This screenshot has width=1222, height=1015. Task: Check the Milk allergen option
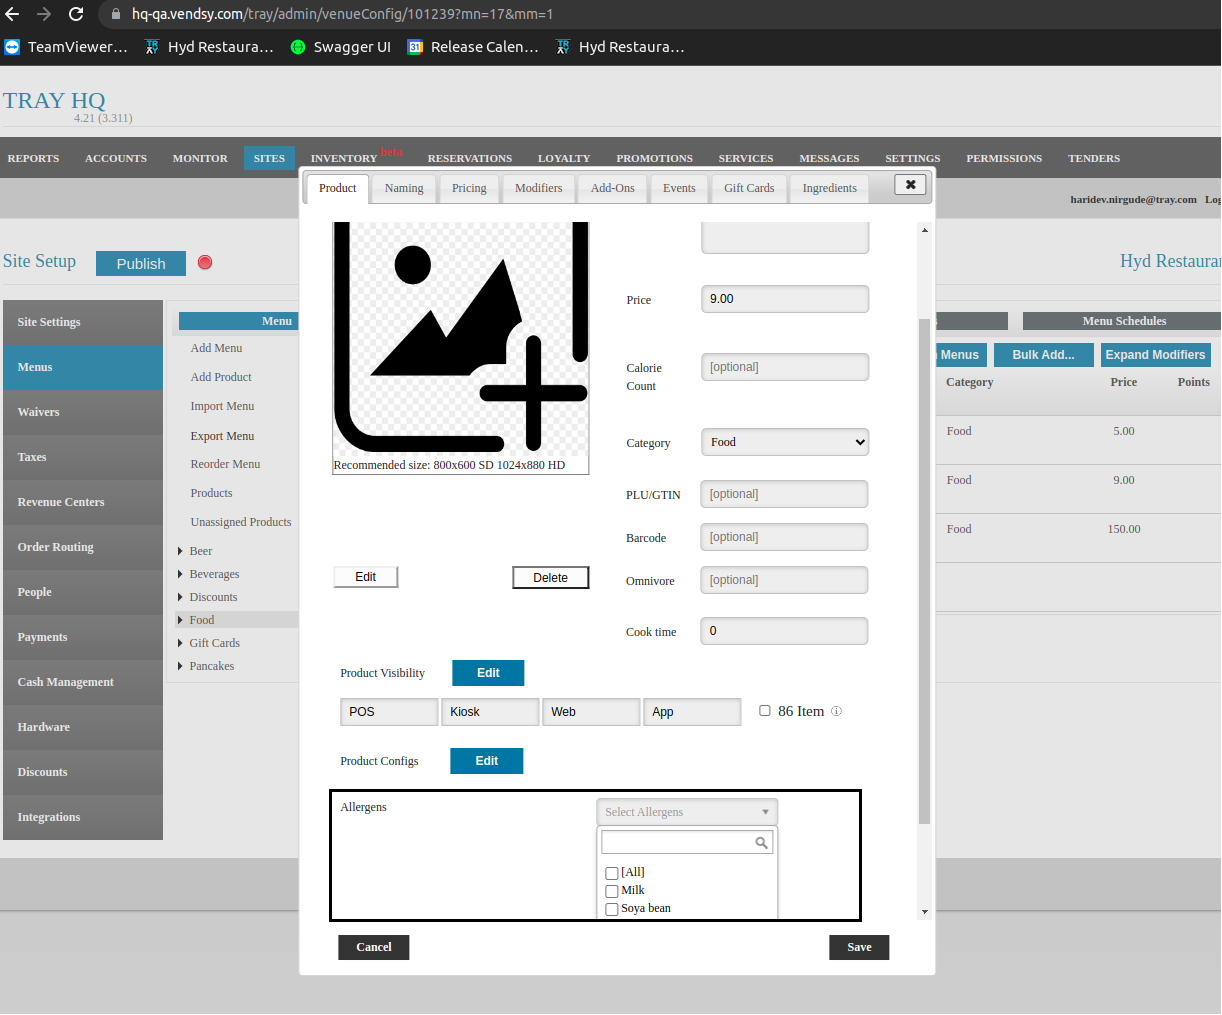[612, 891]
